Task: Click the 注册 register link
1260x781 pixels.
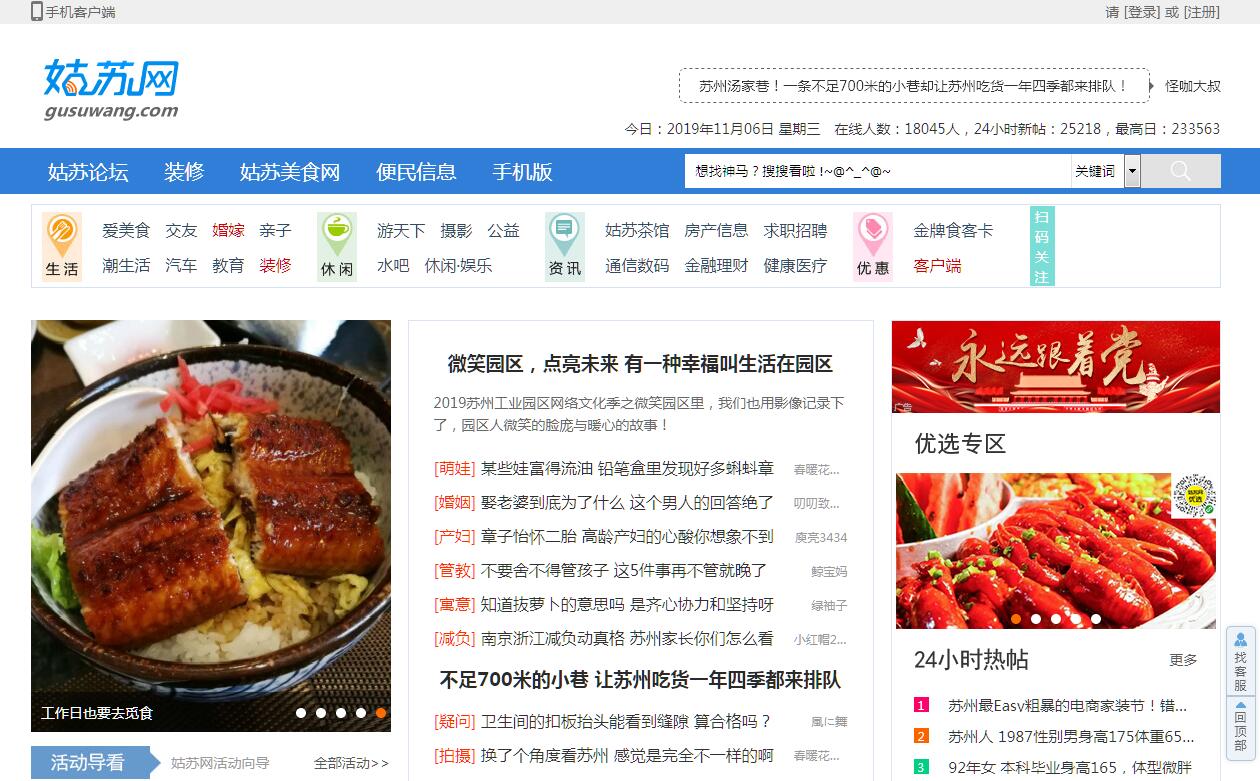Action: tap(1202, 12)
